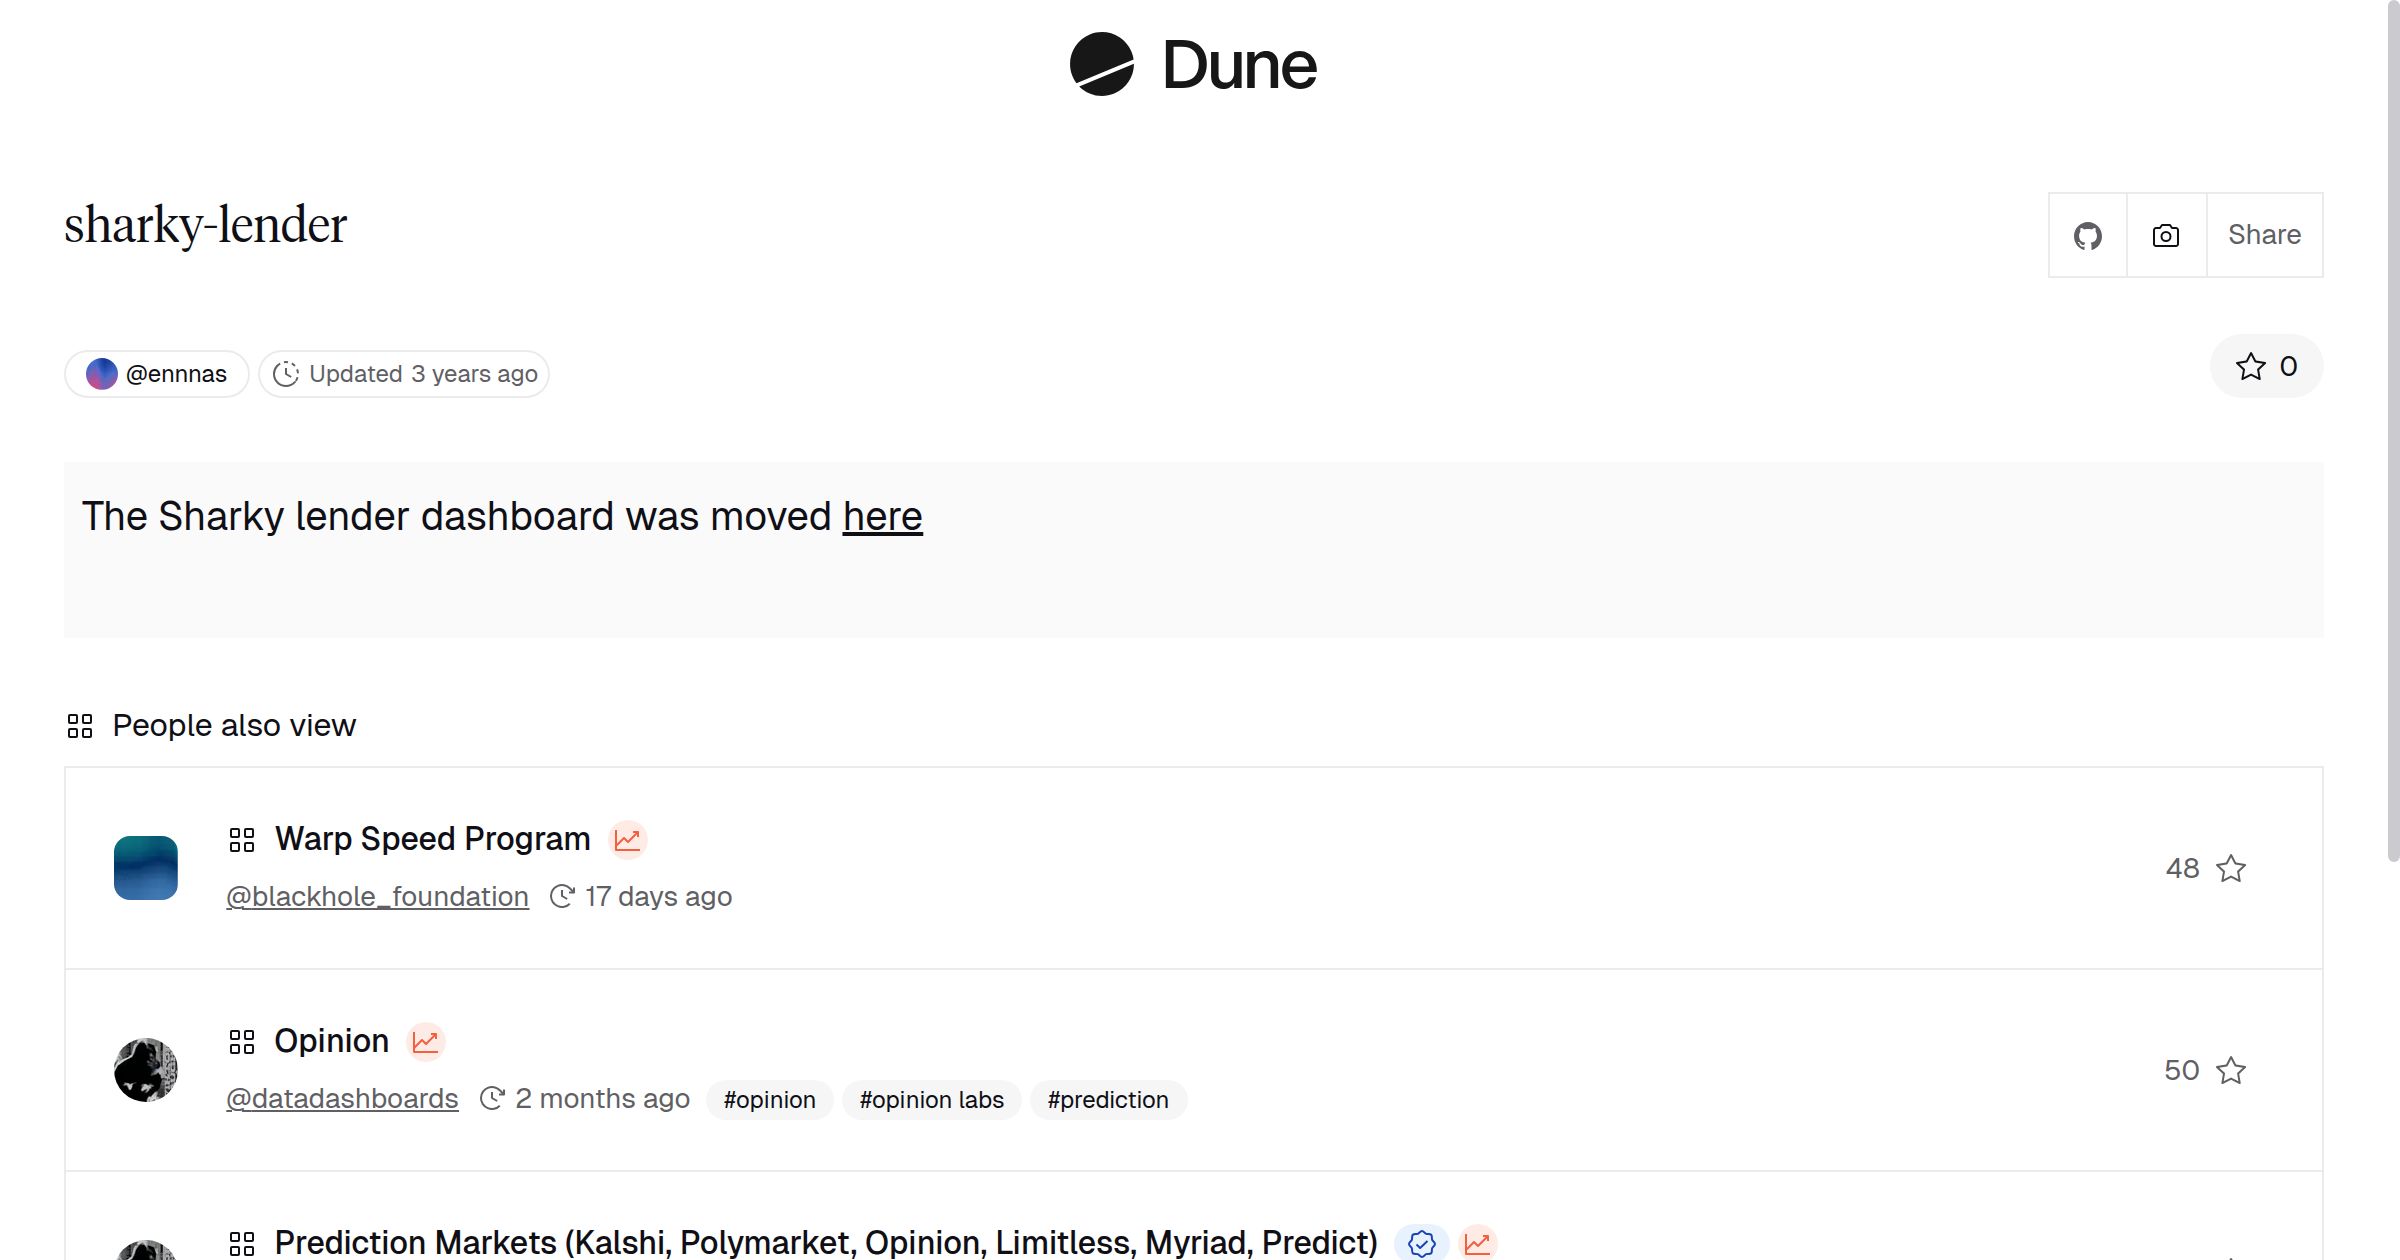Select the #prediction tag
Screen dimensions: 2400x1260
1107,1100
